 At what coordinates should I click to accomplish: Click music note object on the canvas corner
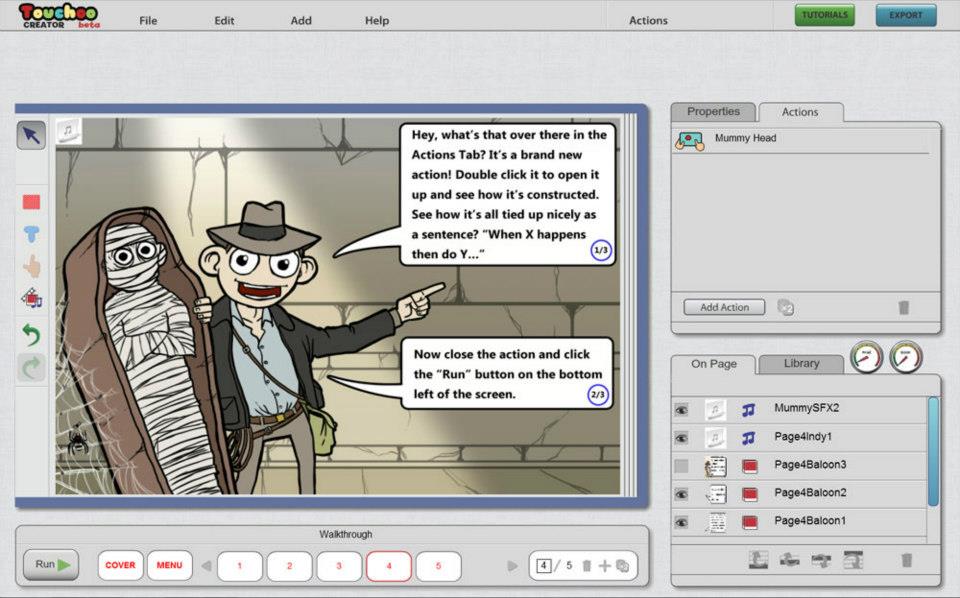[69, 130]
